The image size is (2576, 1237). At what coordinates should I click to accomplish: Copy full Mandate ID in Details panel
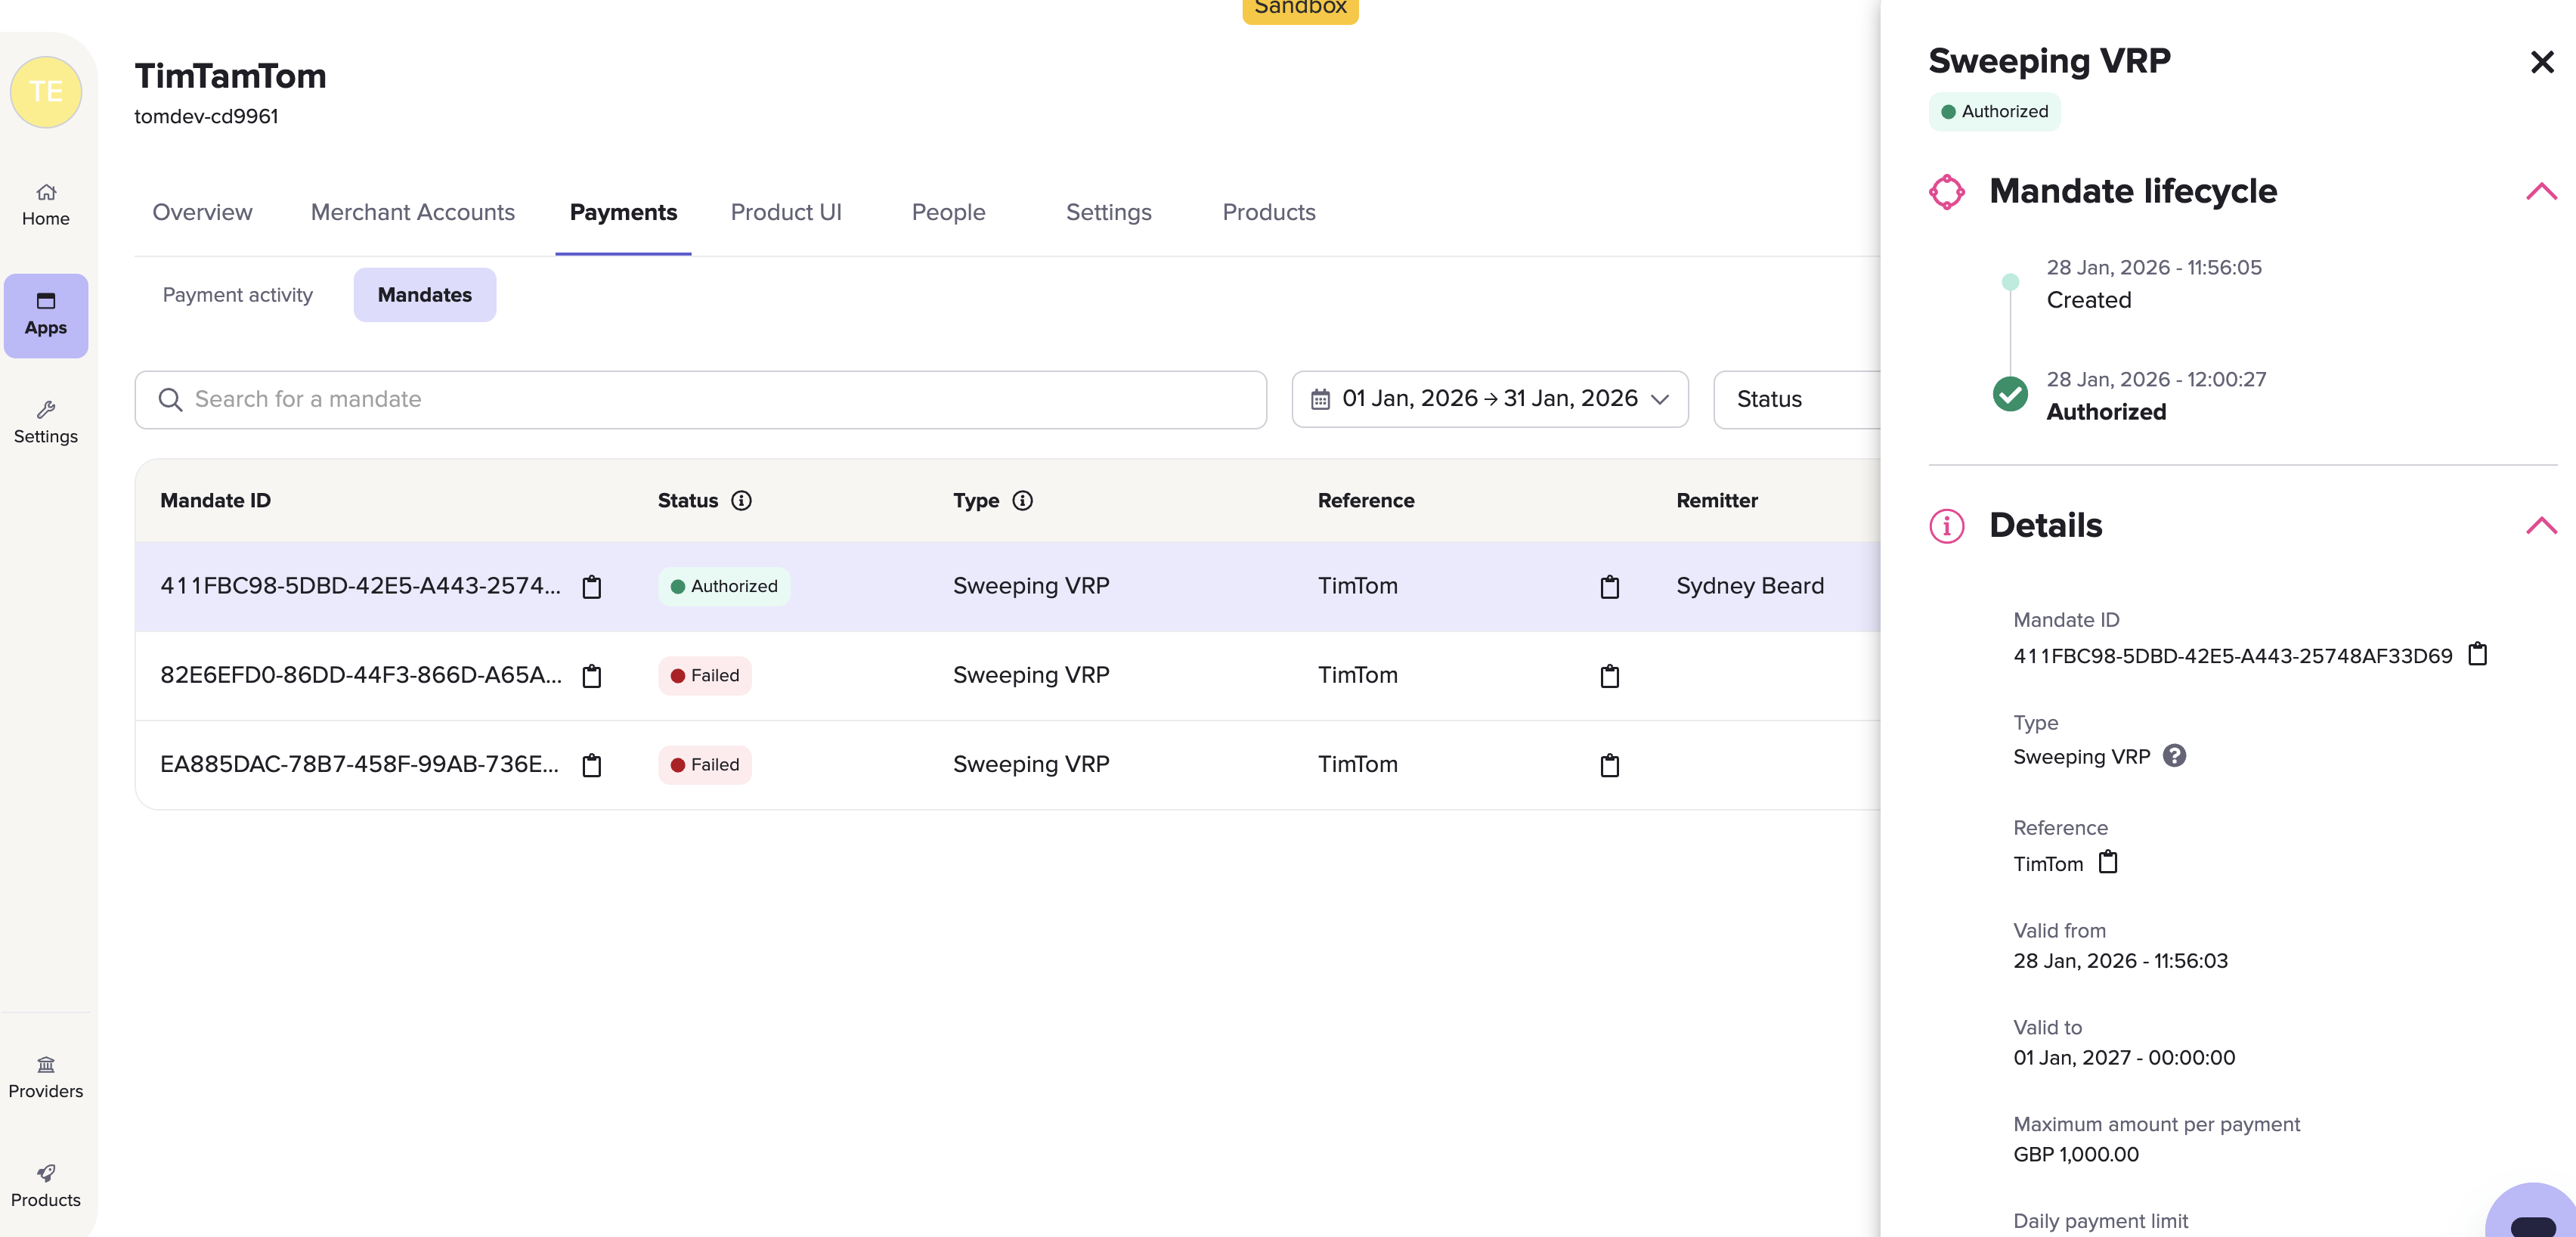(x=2477, y=654)
